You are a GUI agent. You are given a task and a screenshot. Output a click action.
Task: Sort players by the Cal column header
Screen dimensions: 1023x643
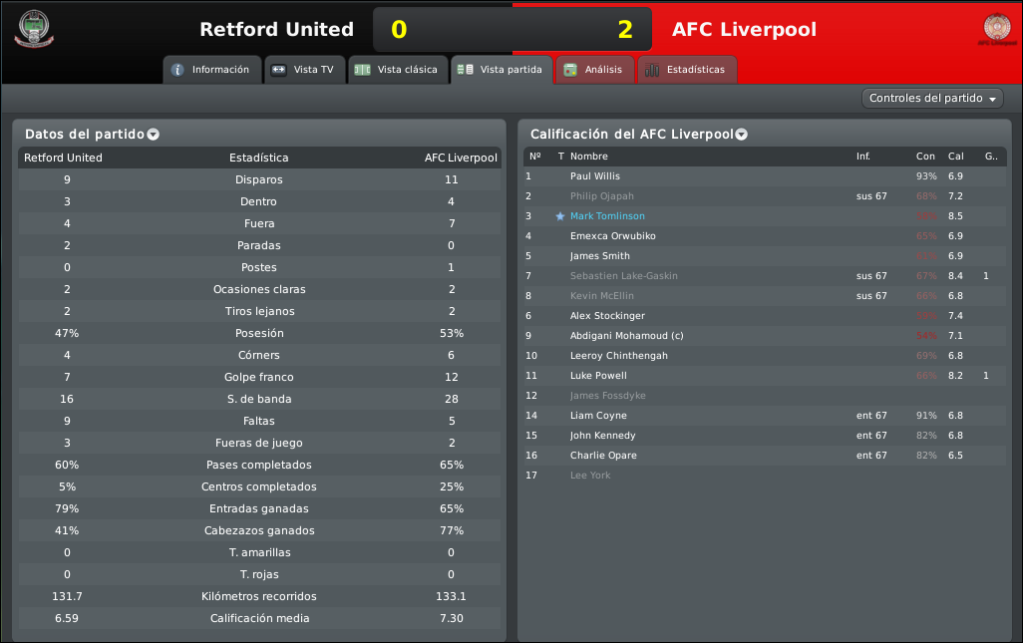[x=956, y=157]
